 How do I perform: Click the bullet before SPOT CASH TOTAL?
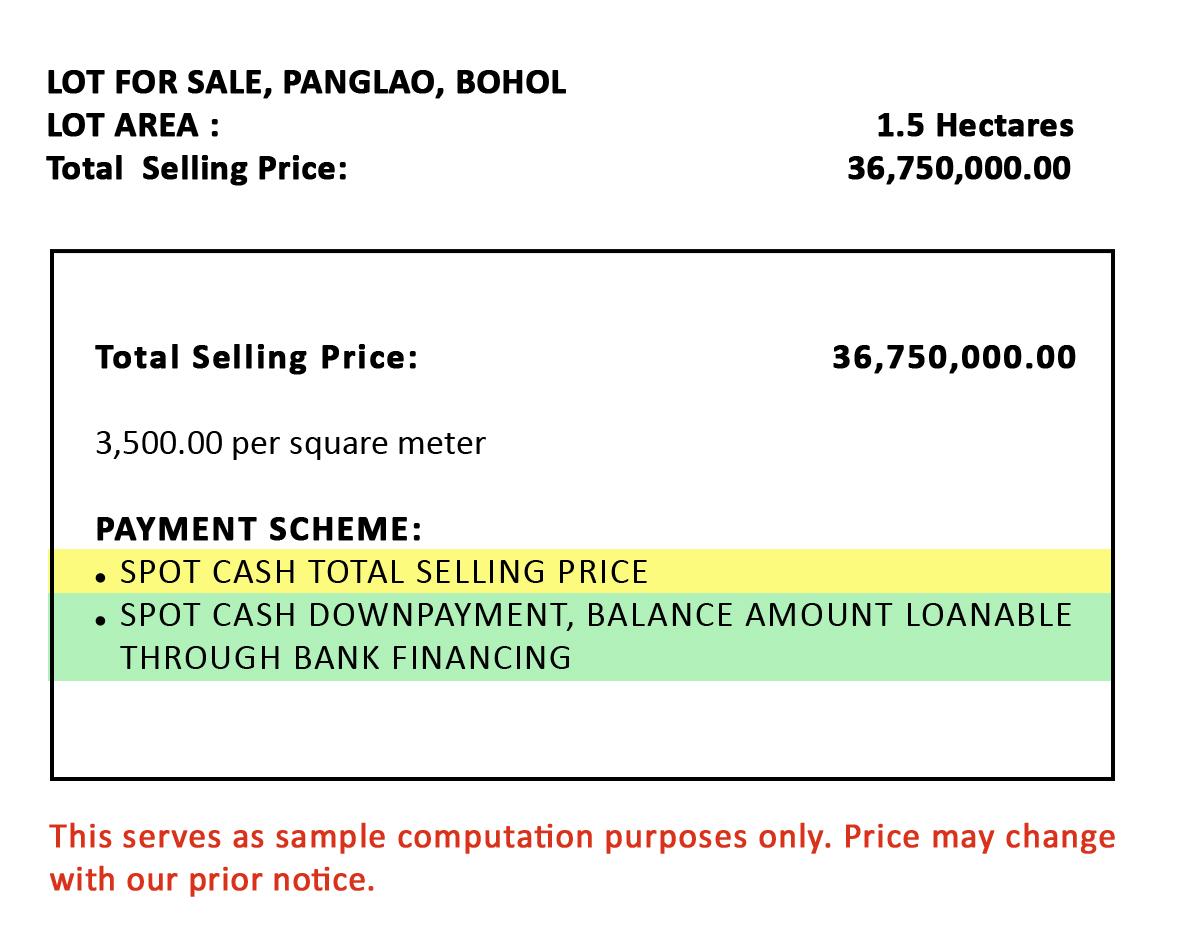[101, 578]
